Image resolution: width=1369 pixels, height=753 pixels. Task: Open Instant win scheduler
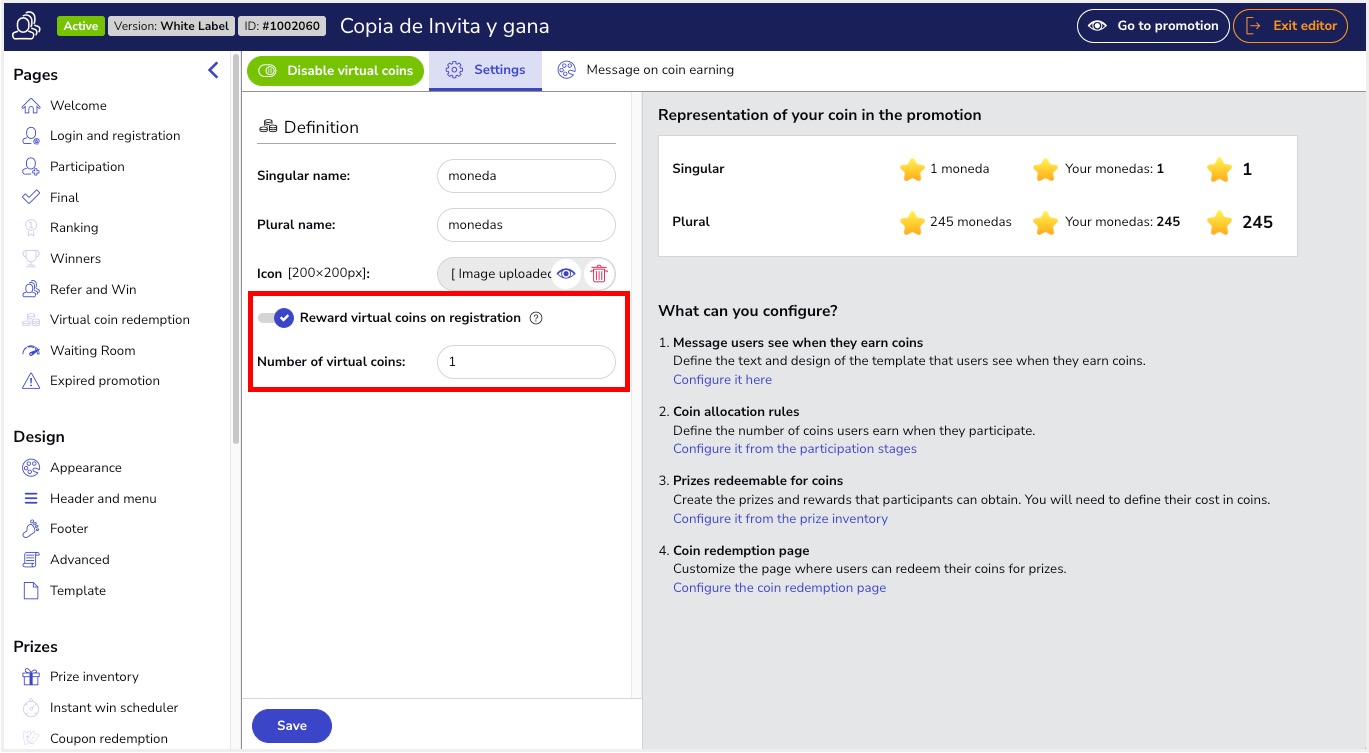(113, 708)
